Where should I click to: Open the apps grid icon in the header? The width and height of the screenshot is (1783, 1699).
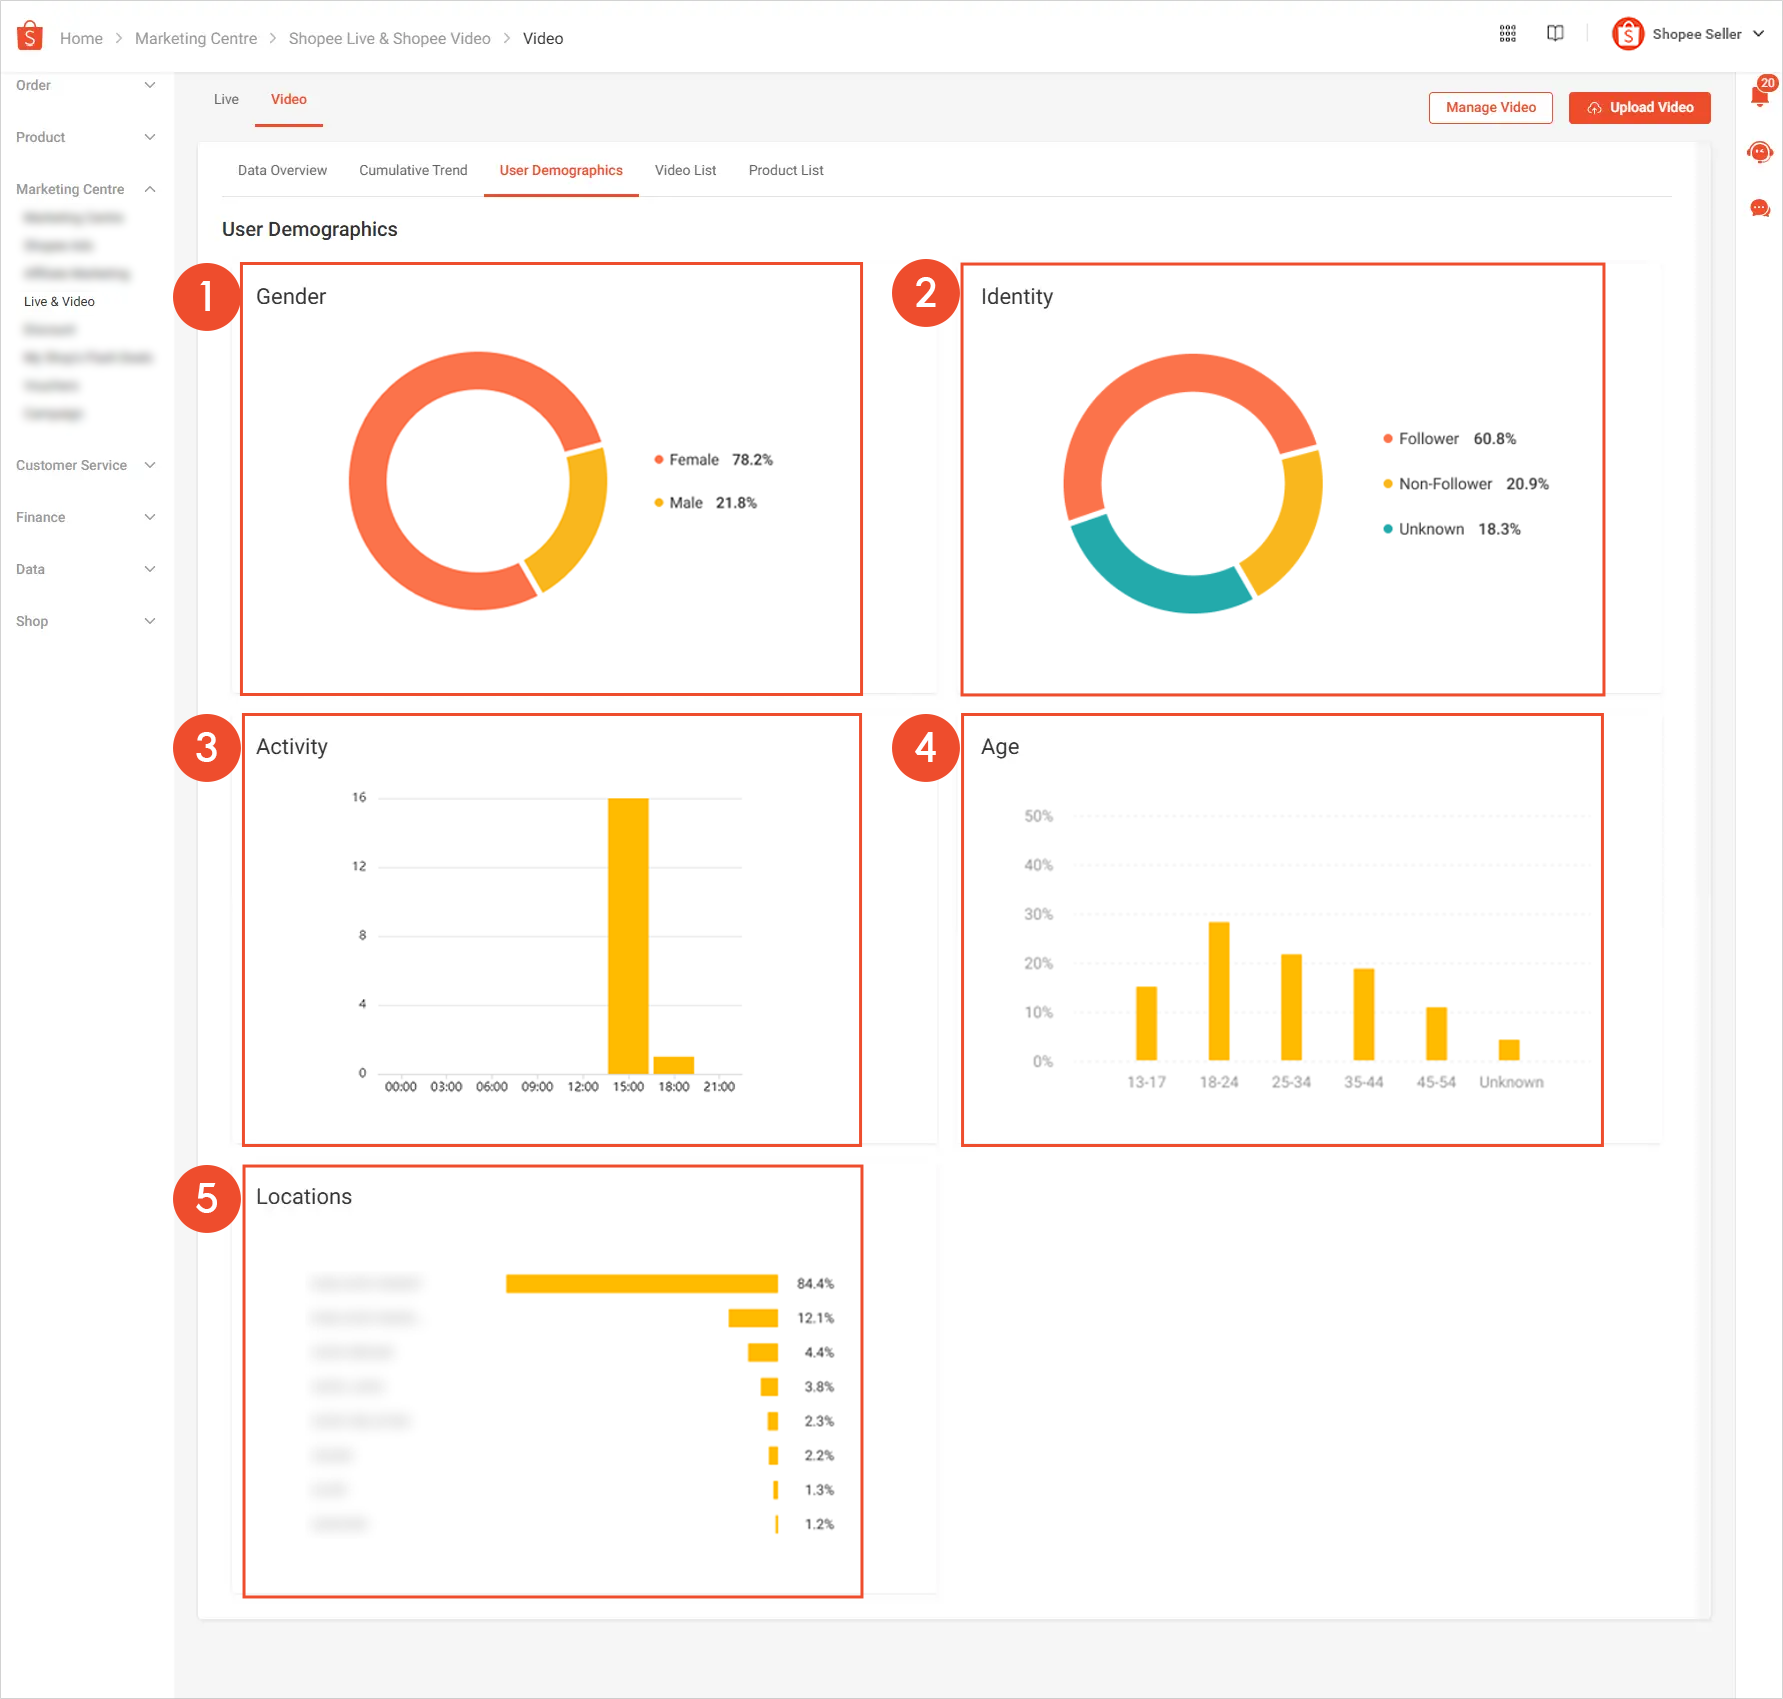(x=1508, y=33)
